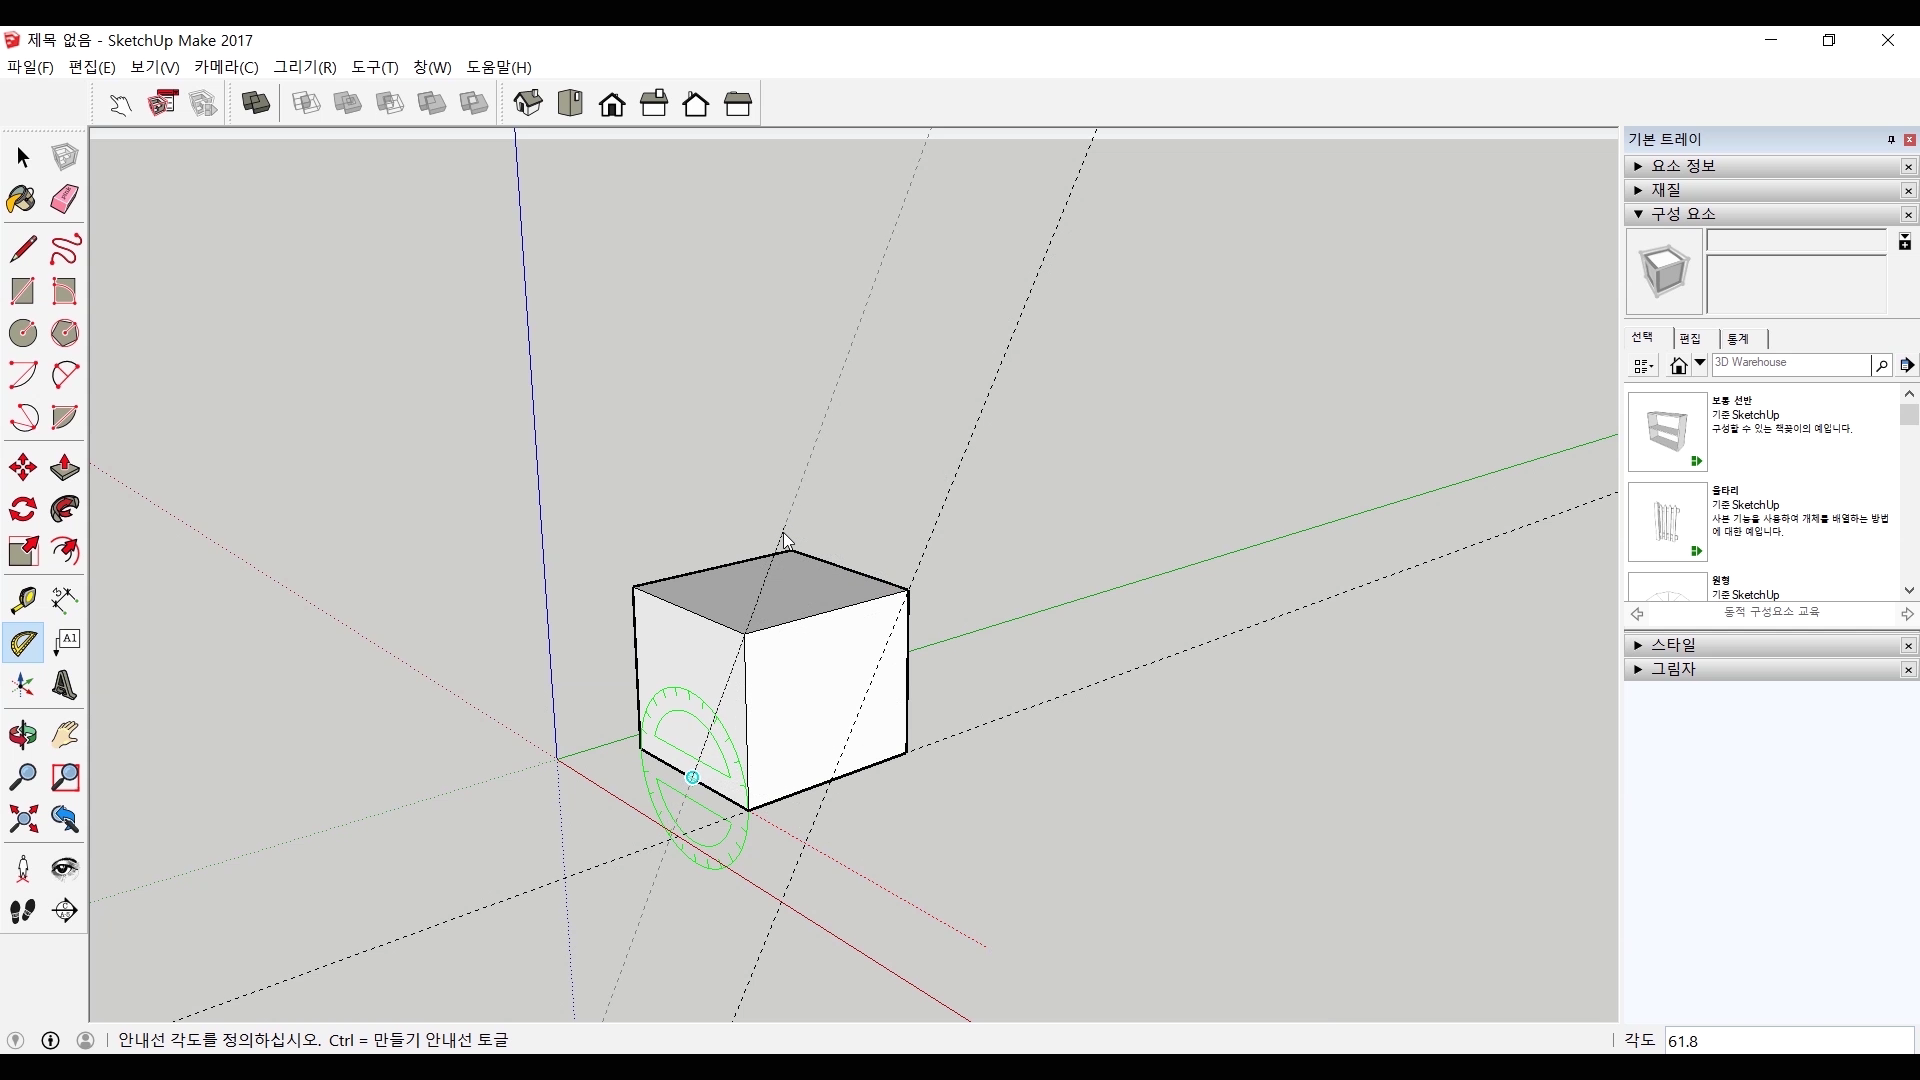Pick the Tape Measure tool
The height and width of the screenshot is (1080, 1920).
[22, 599]
